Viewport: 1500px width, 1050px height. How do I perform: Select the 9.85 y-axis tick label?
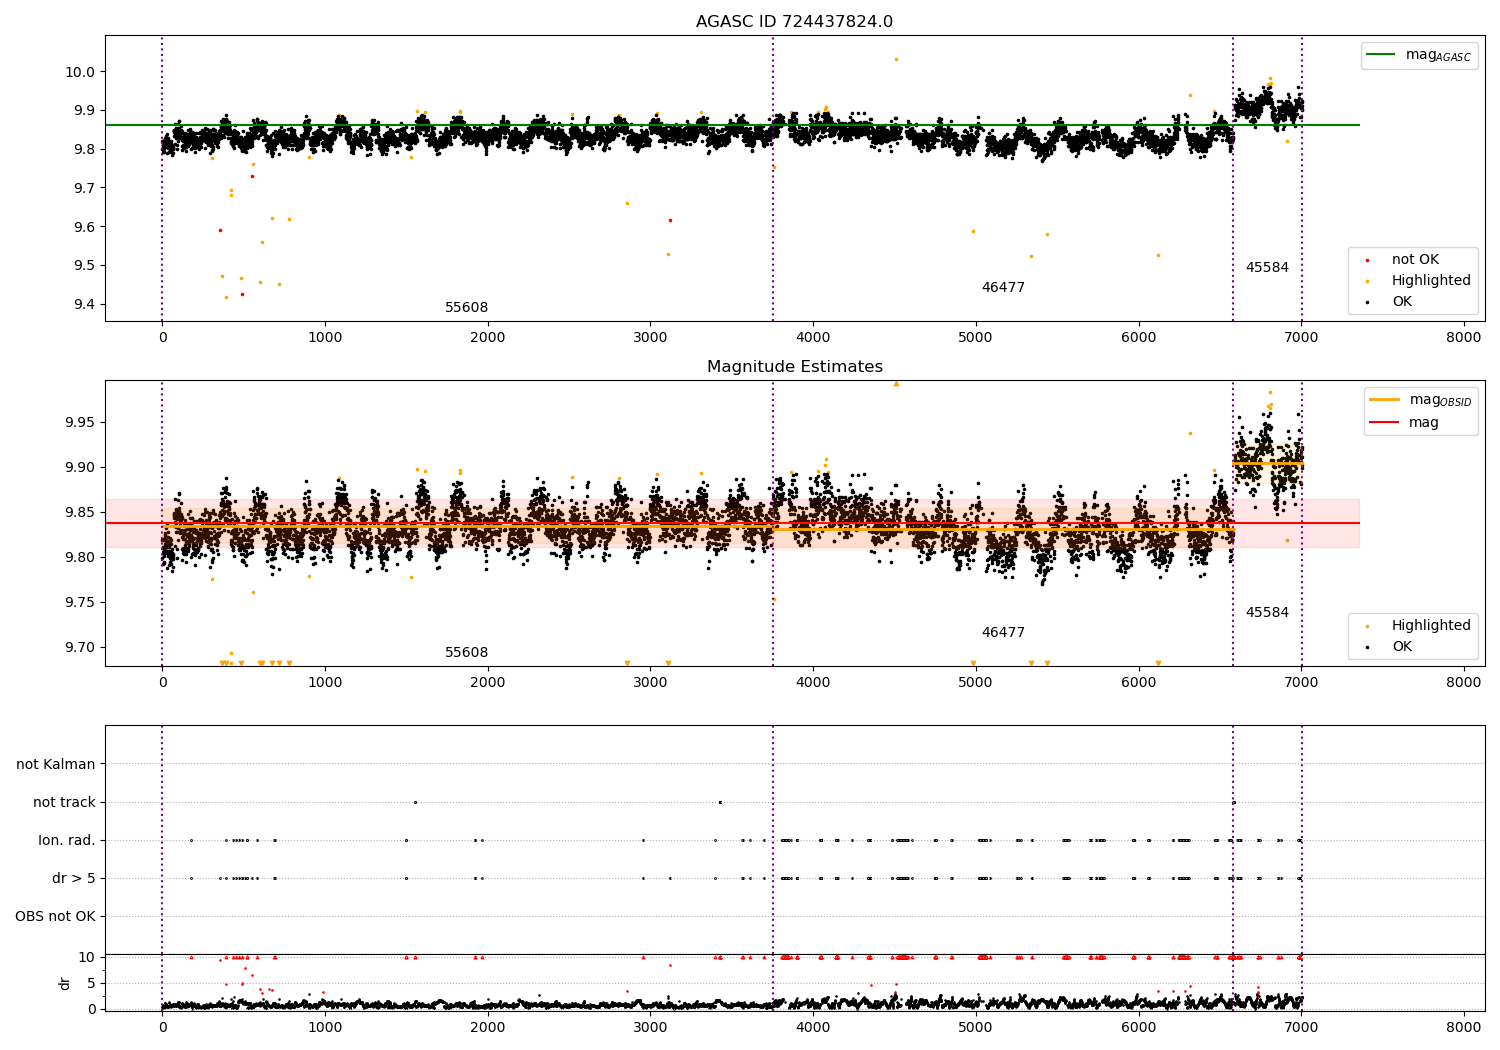click(82, 513)
